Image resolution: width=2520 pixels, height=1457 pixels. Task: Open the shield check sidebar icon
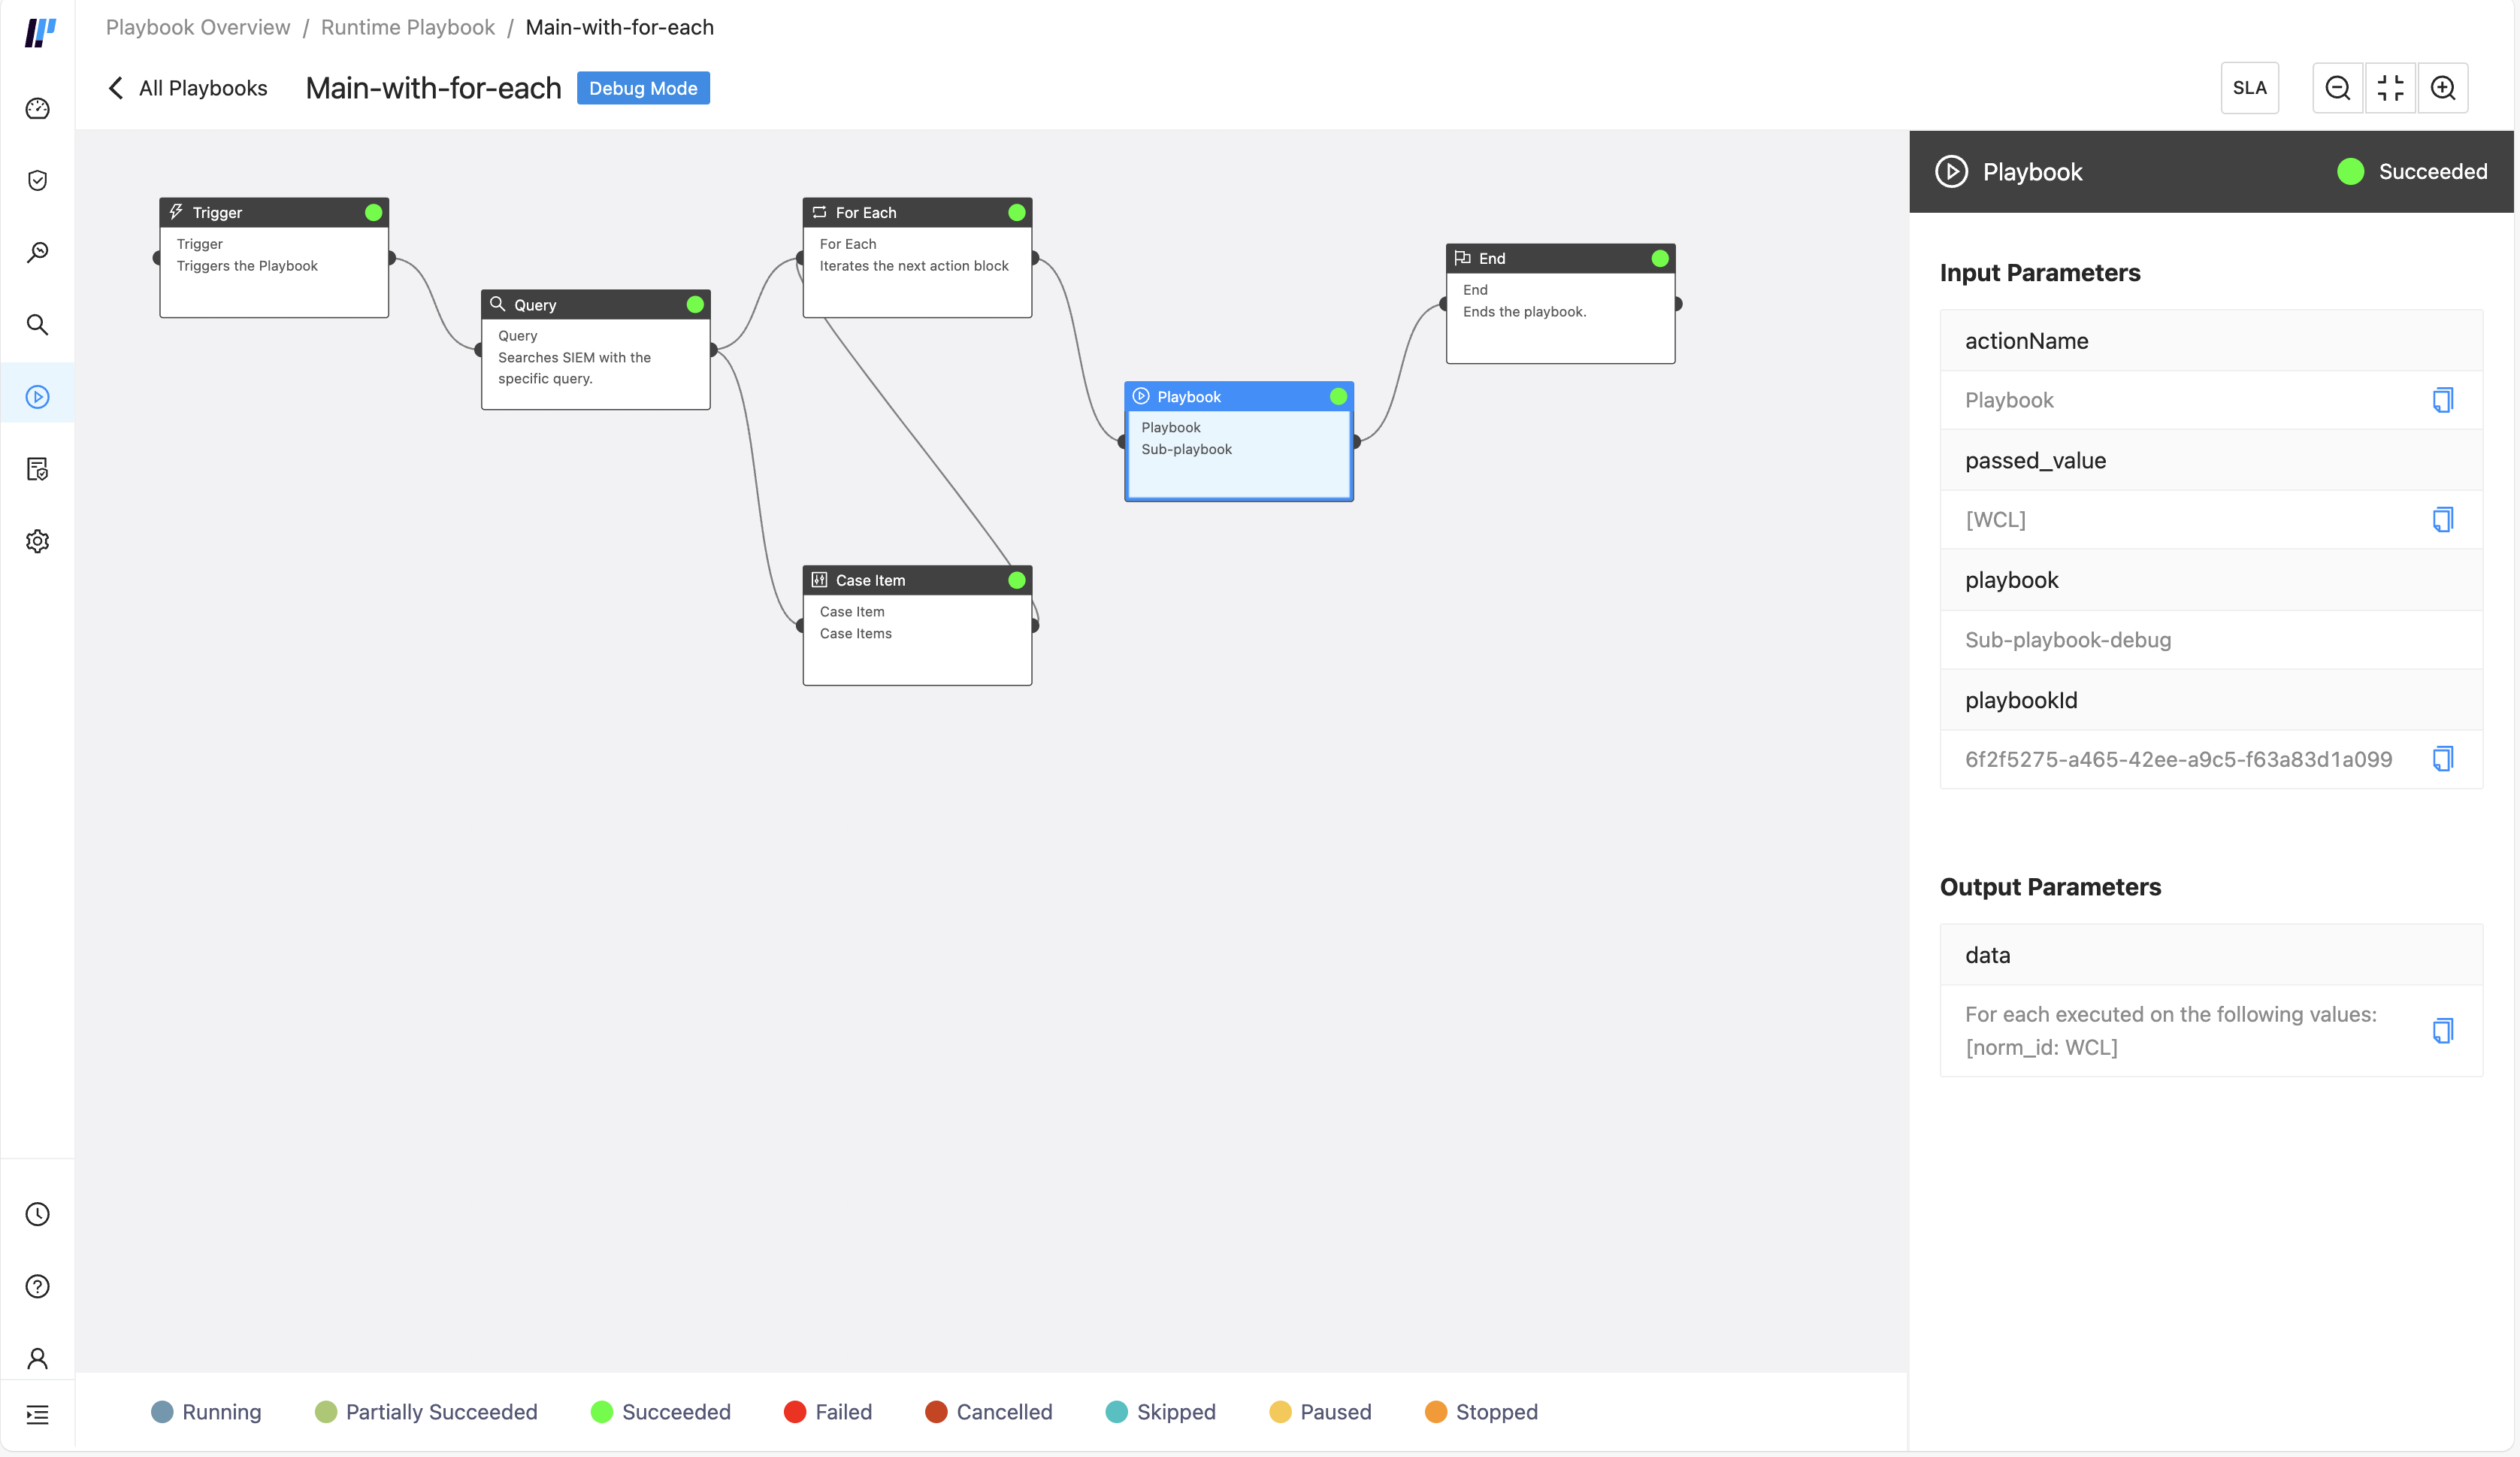tap(38, 180)
